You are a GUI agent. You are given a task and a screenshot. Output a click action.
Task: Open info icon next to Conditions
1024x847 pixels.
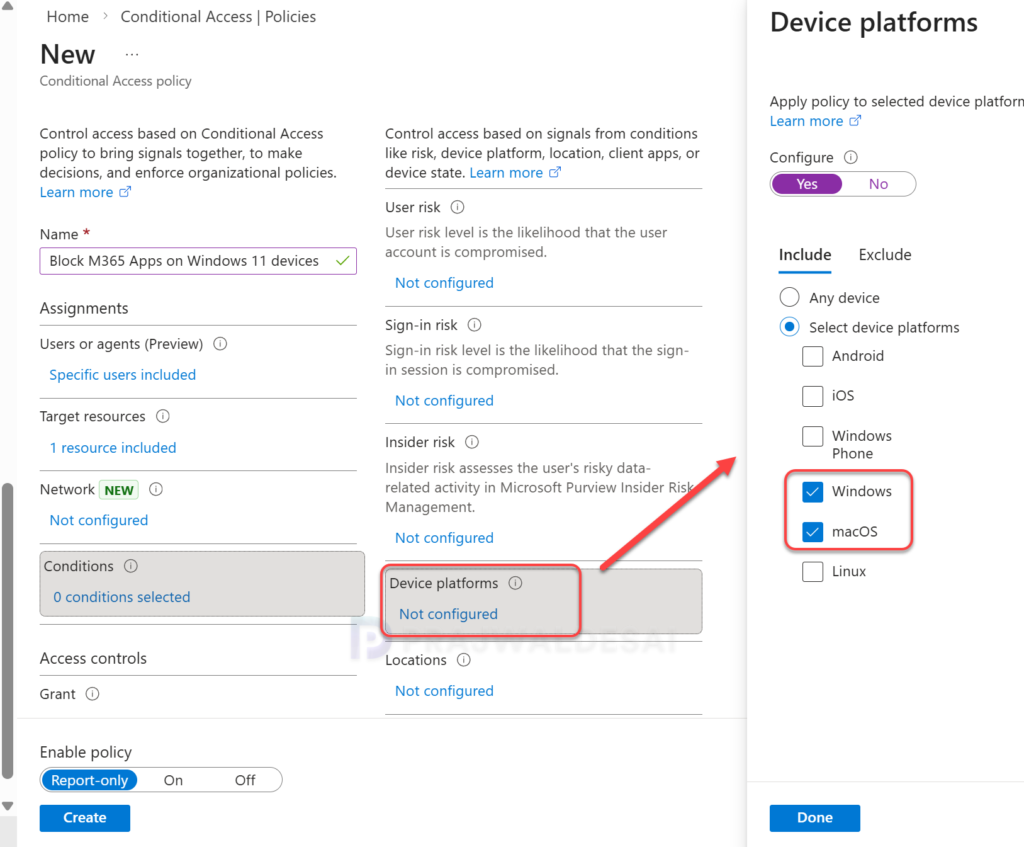pyautogui.click(x=131, y=566)
